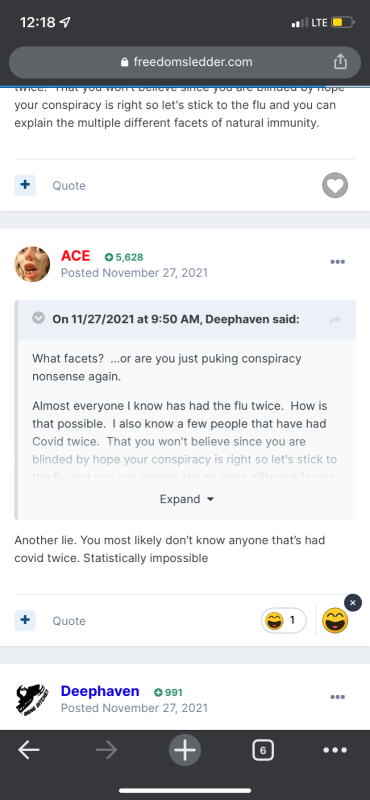Like the top post with heart icon

(x=335, y=185)
